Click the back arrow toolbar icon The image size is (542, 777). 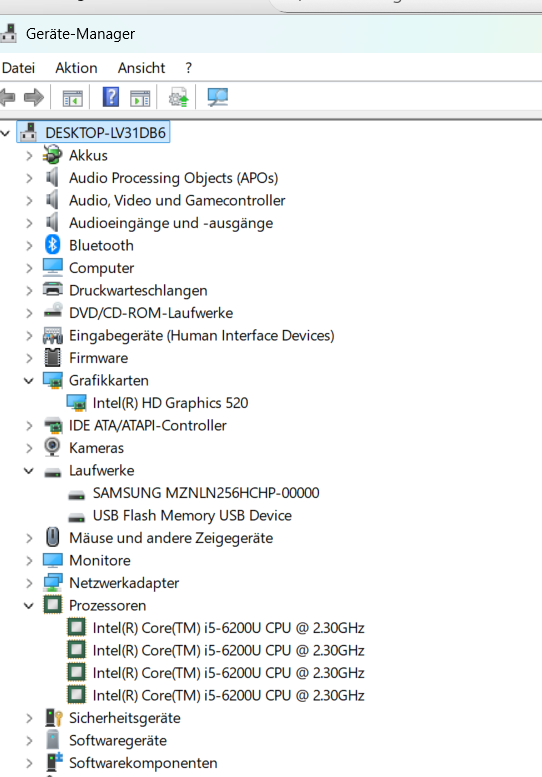click(7, 97)
